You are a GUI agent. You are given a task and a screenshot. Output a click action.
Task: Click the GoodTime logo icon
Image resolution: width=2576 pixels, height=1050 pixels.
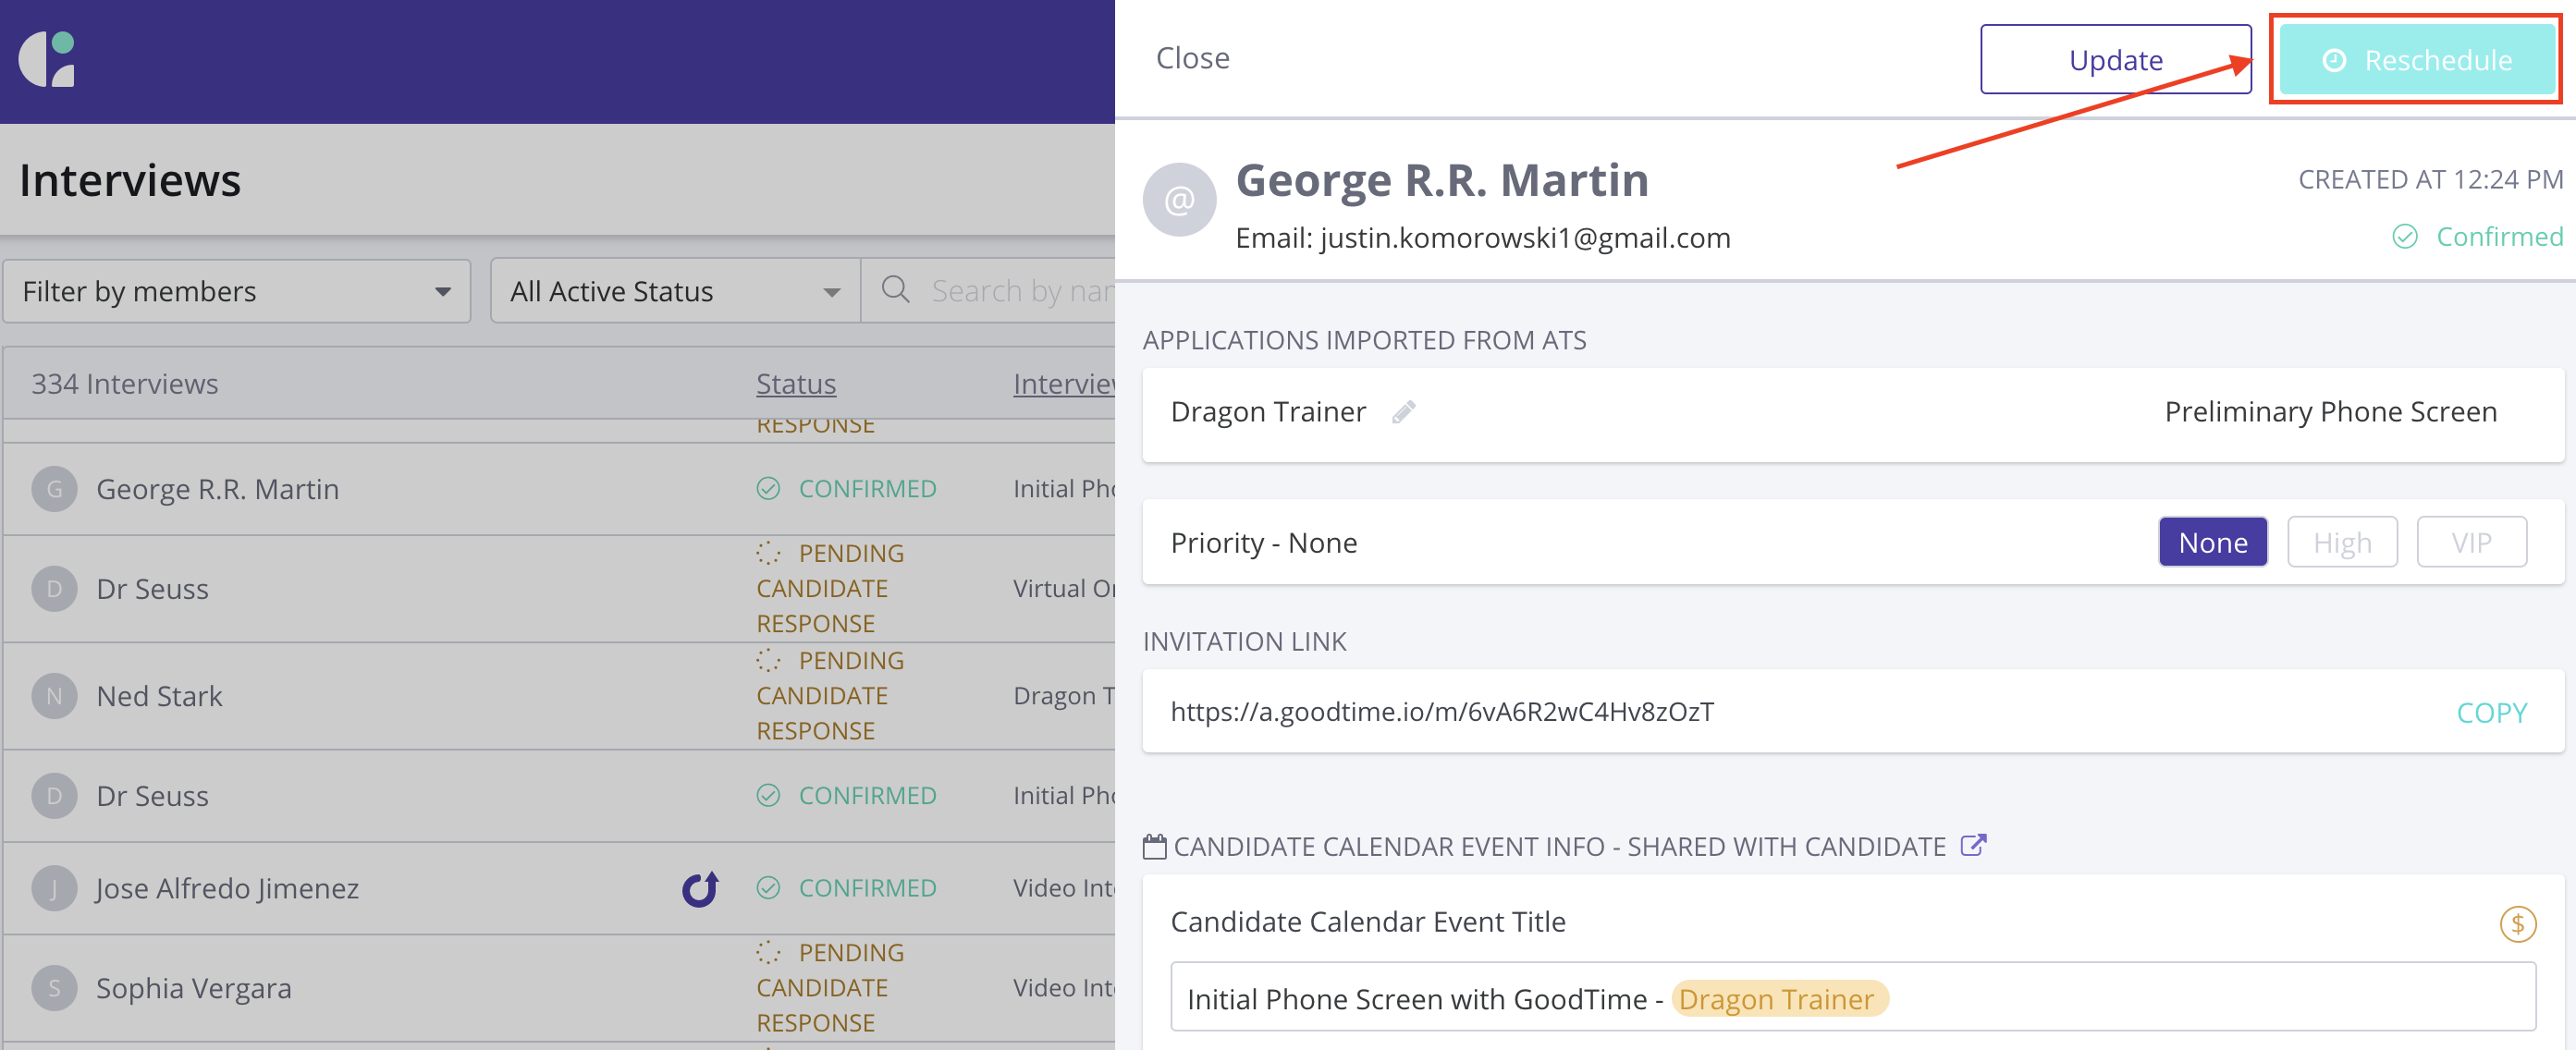47,59
